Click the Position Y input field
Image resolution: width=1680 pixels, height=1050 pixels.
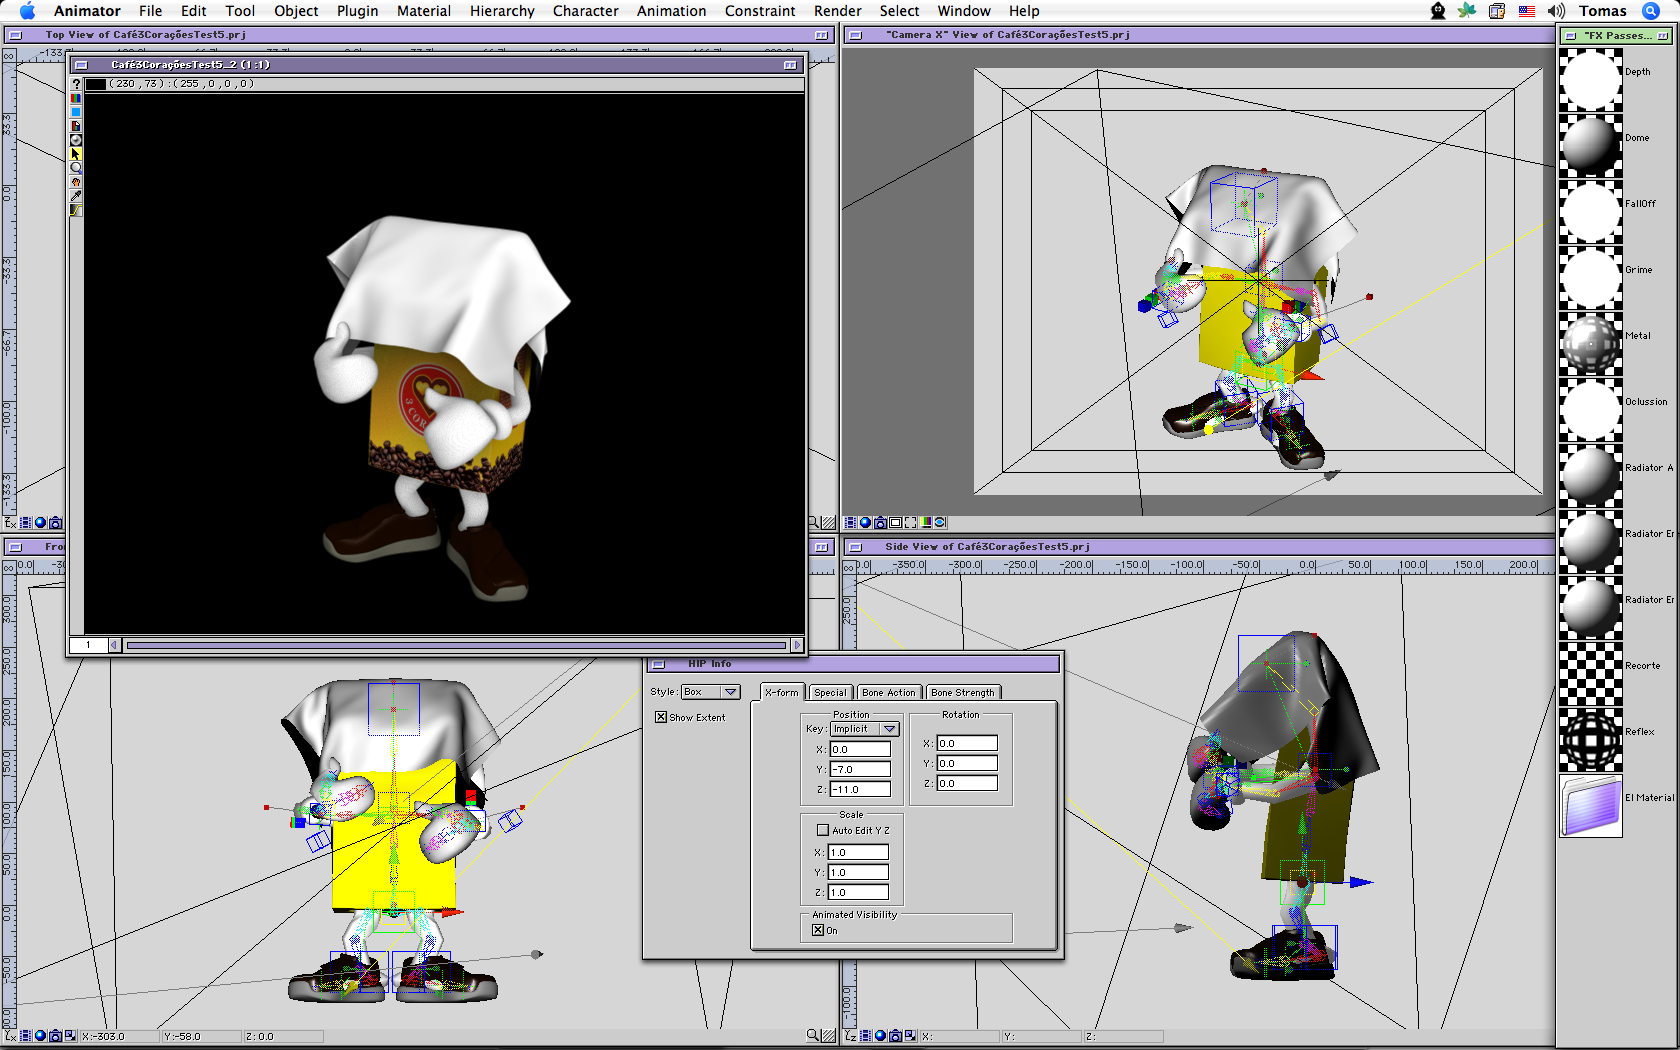coord(860,769)
